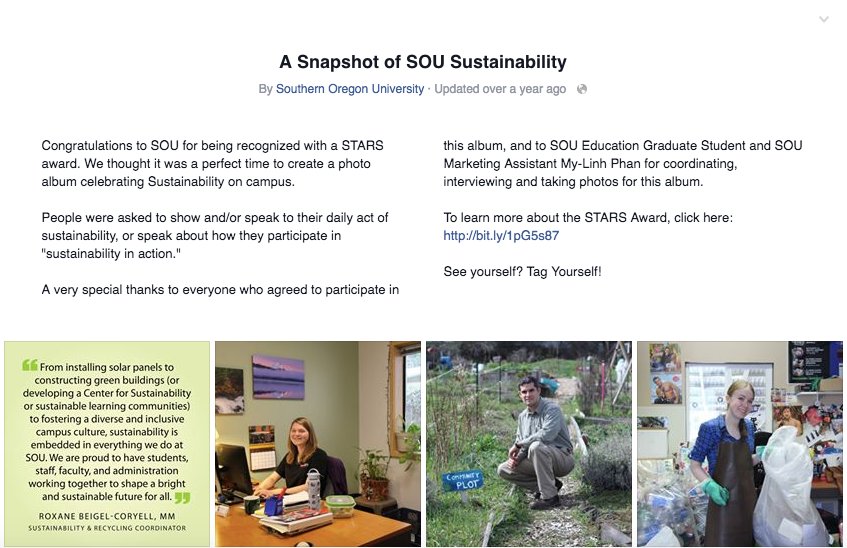Click the Congratulations to SOU paragraph
Viewport: 847px width, 548px height.
click(x=213, y=164)
